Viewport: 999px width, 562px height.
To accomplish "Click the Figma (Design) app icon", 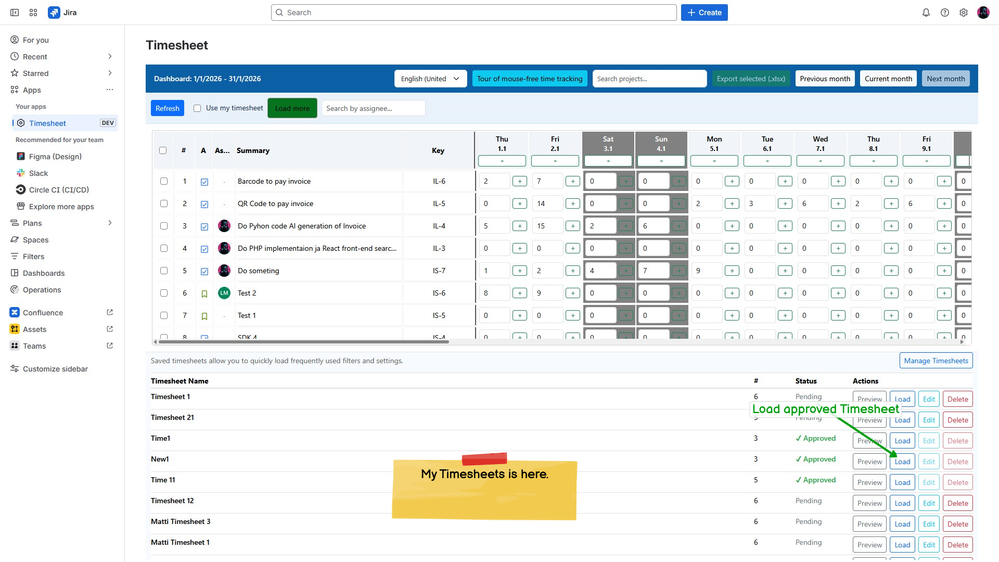I will 21,156.
